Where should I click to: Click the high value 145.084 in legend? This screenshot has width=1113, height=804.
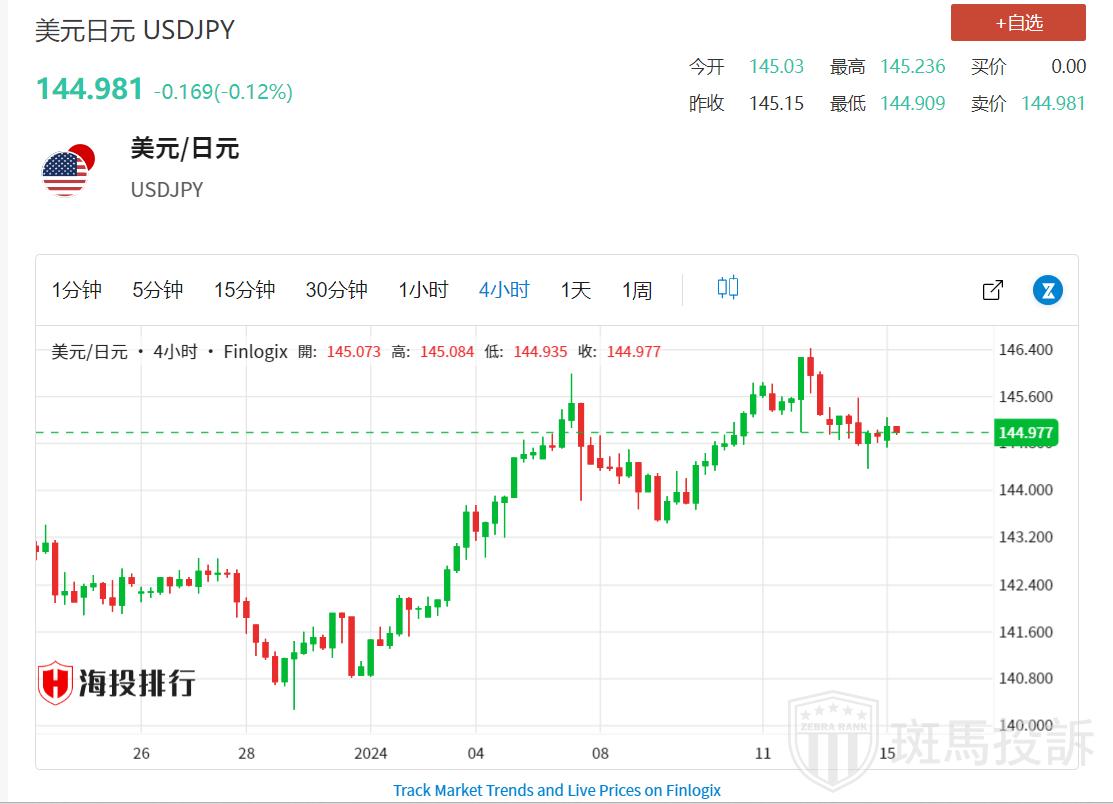tap(446, 352)
